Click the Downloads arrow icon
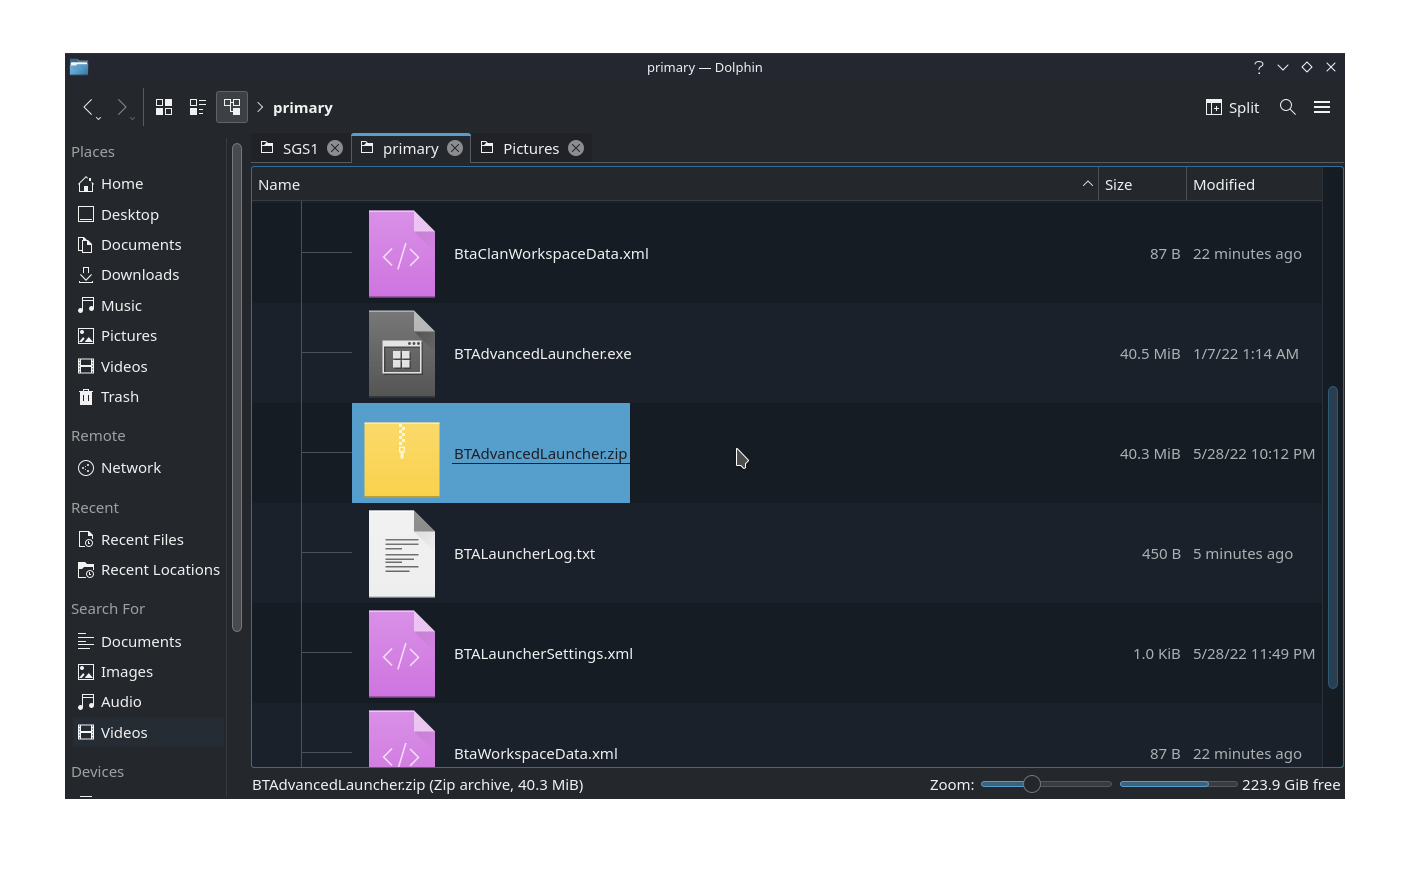 point(86,275)
